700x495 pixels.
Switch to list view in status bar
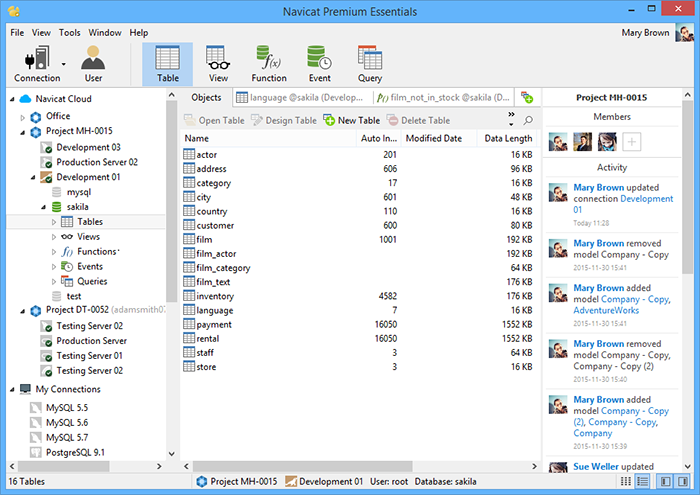[642, 481]
